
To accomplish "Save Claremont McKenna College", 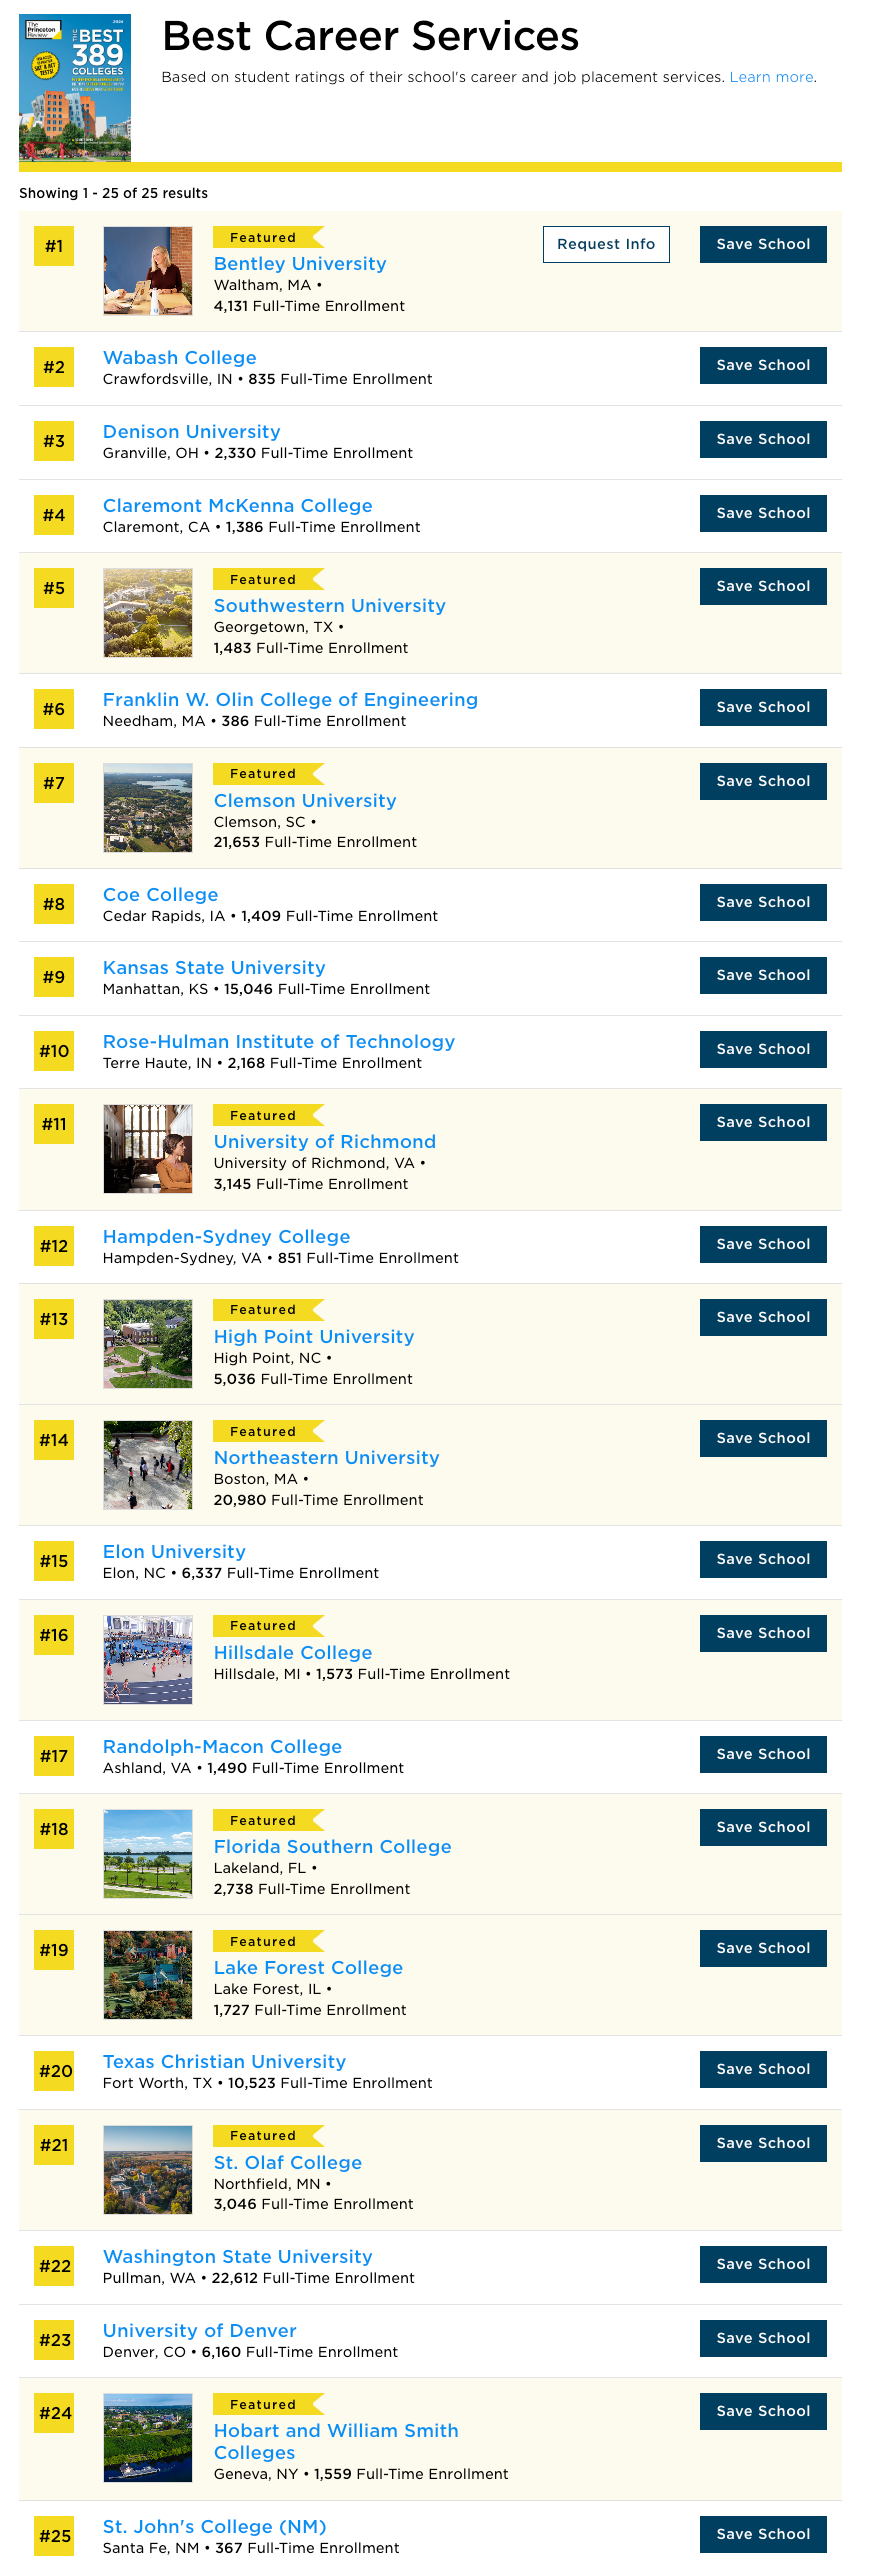I will 763,513.
